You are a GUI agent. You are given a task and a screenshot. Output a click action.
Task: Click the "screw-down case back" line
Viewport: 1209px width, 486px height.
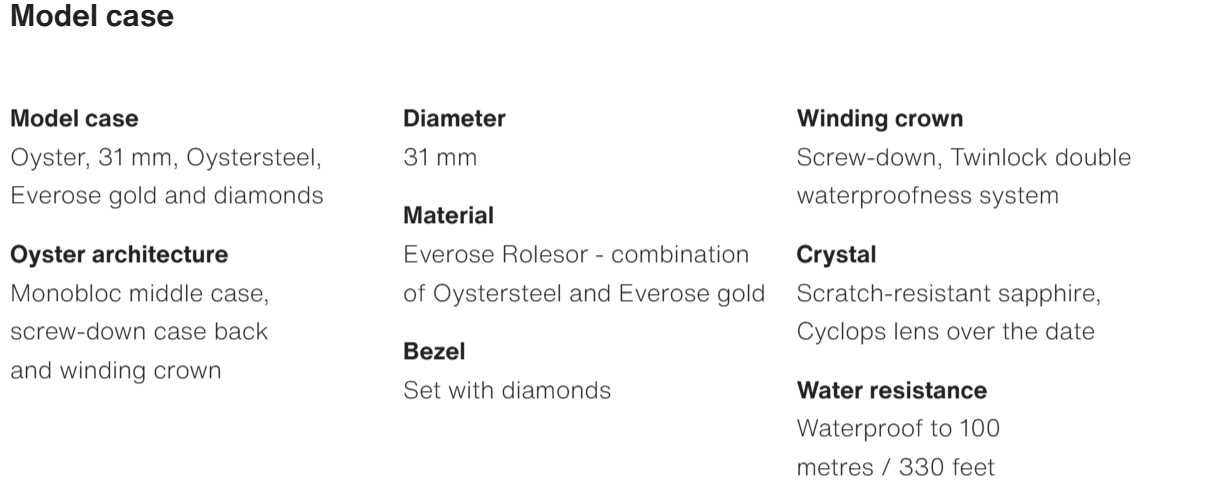pos(139,332)
